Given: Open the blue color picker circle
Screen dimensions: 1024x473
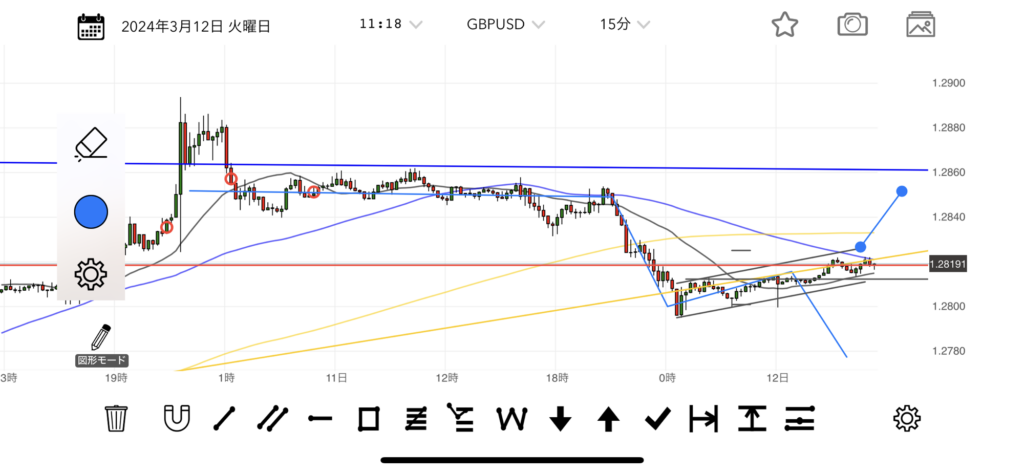Looking at the screenshot, I should pyautogui.click(x=91, y=210).
